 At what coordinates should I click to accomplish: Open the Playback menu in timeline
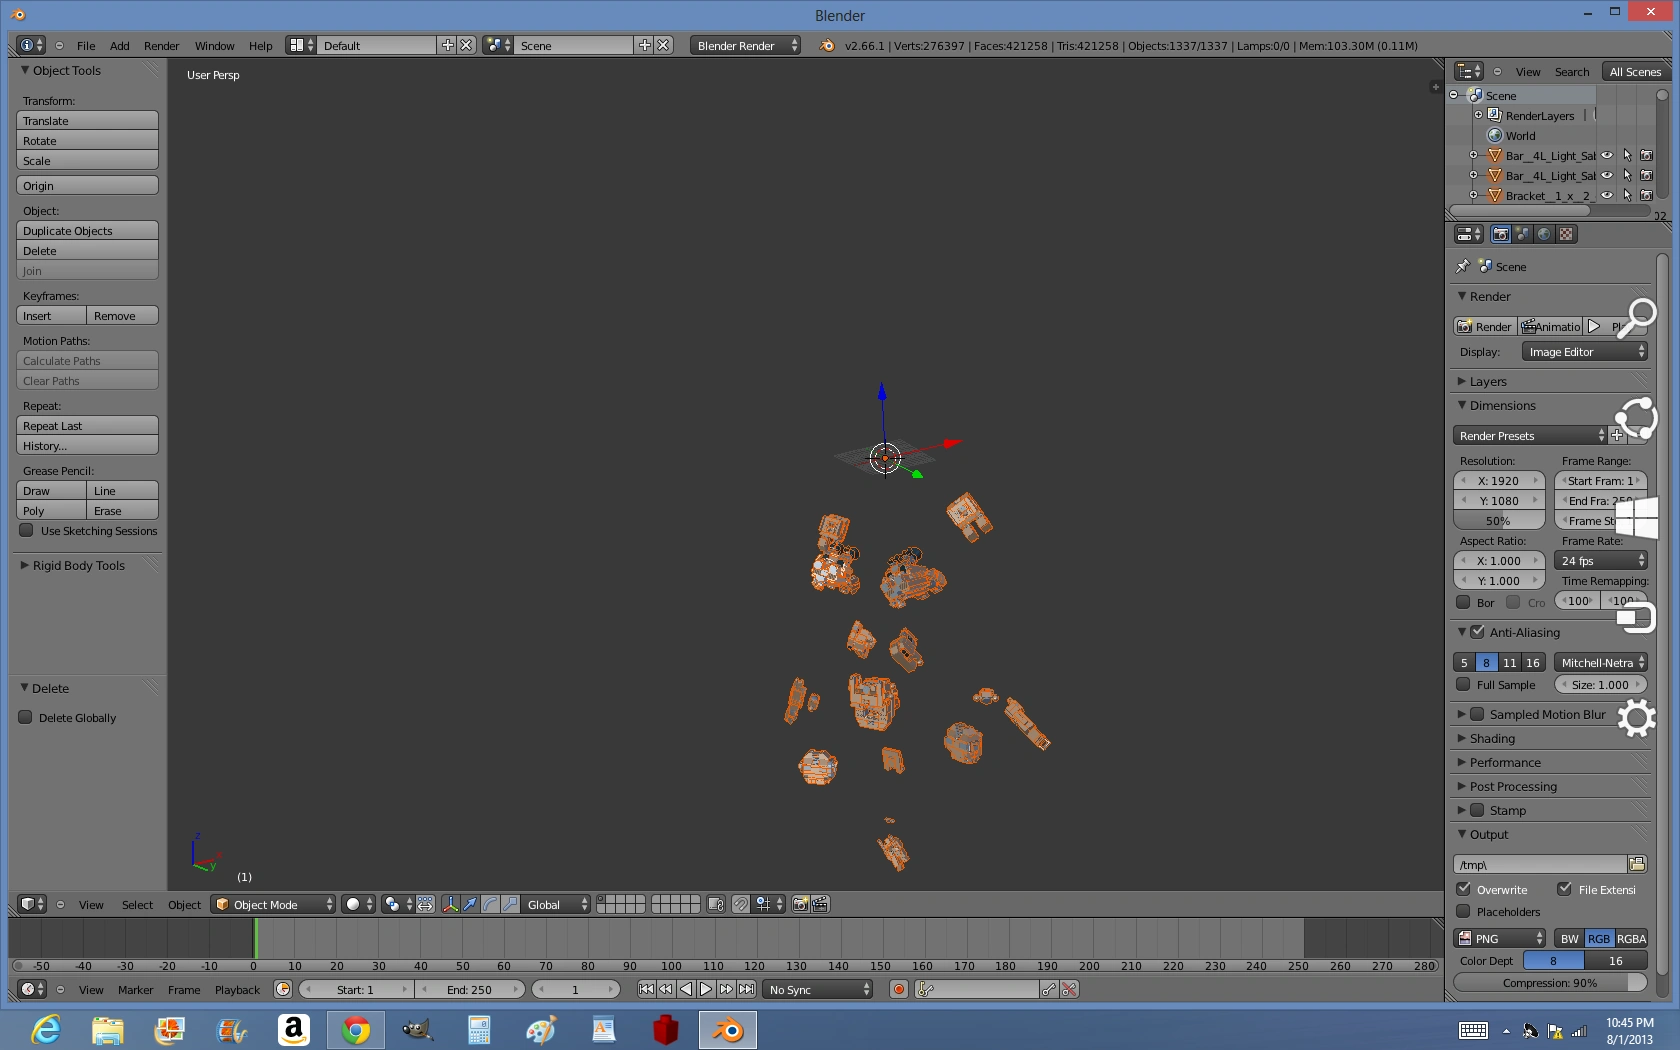237,989
